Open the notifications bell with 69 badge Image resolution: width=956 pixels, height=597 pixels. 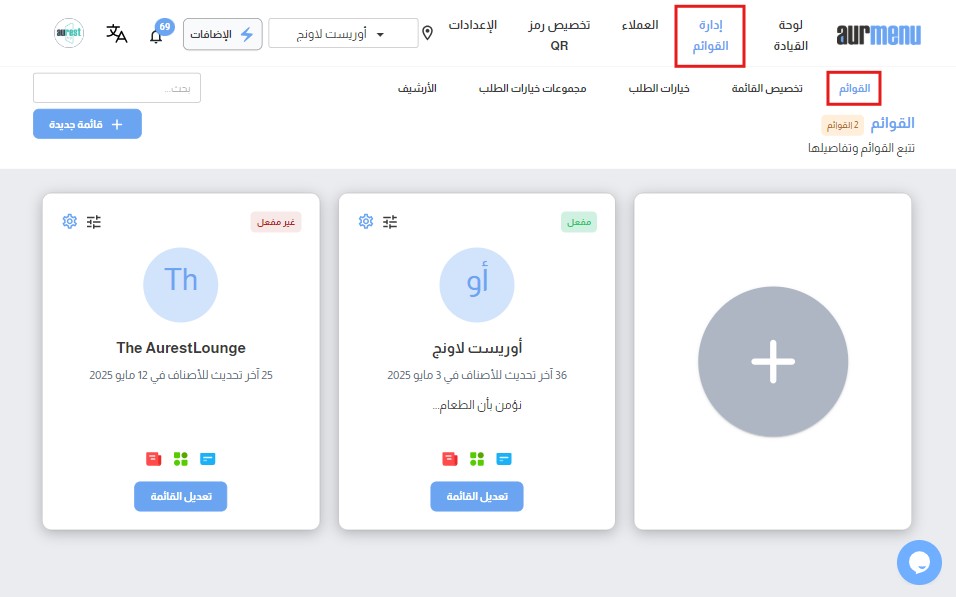[156, 35]
